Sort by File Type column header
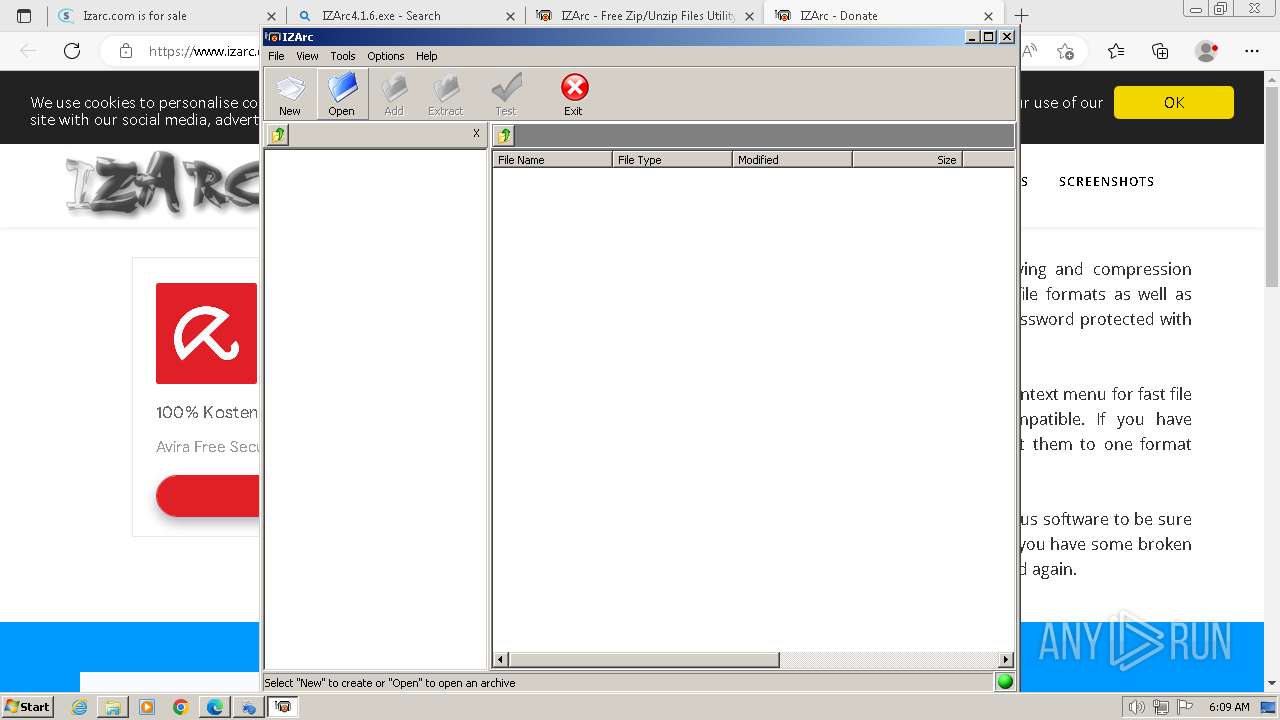This screenshot has width=1280, height=720. (672, 159)
